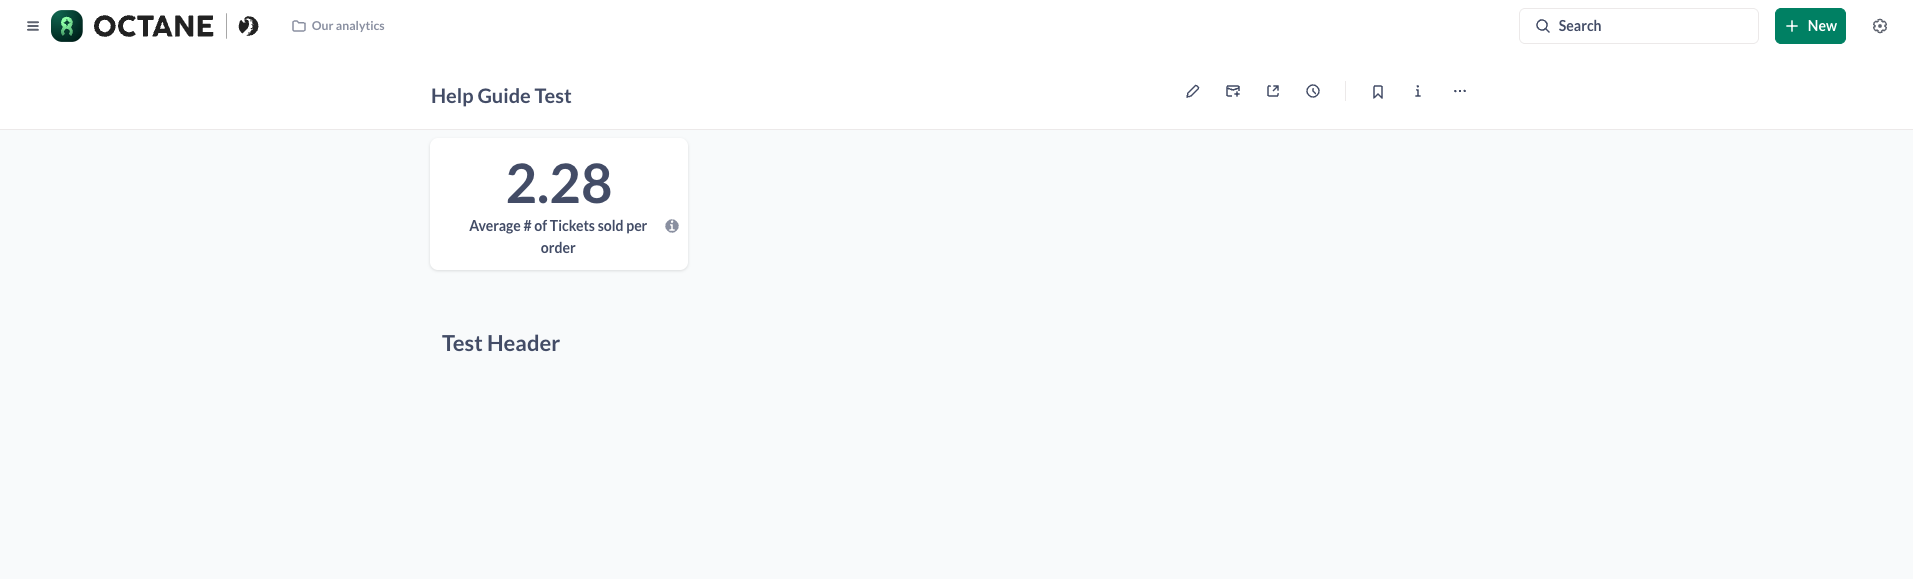1913x579 pixels.
Task: Open the Our analytics collection breadcrumb
Action: [x=339, y=26]
